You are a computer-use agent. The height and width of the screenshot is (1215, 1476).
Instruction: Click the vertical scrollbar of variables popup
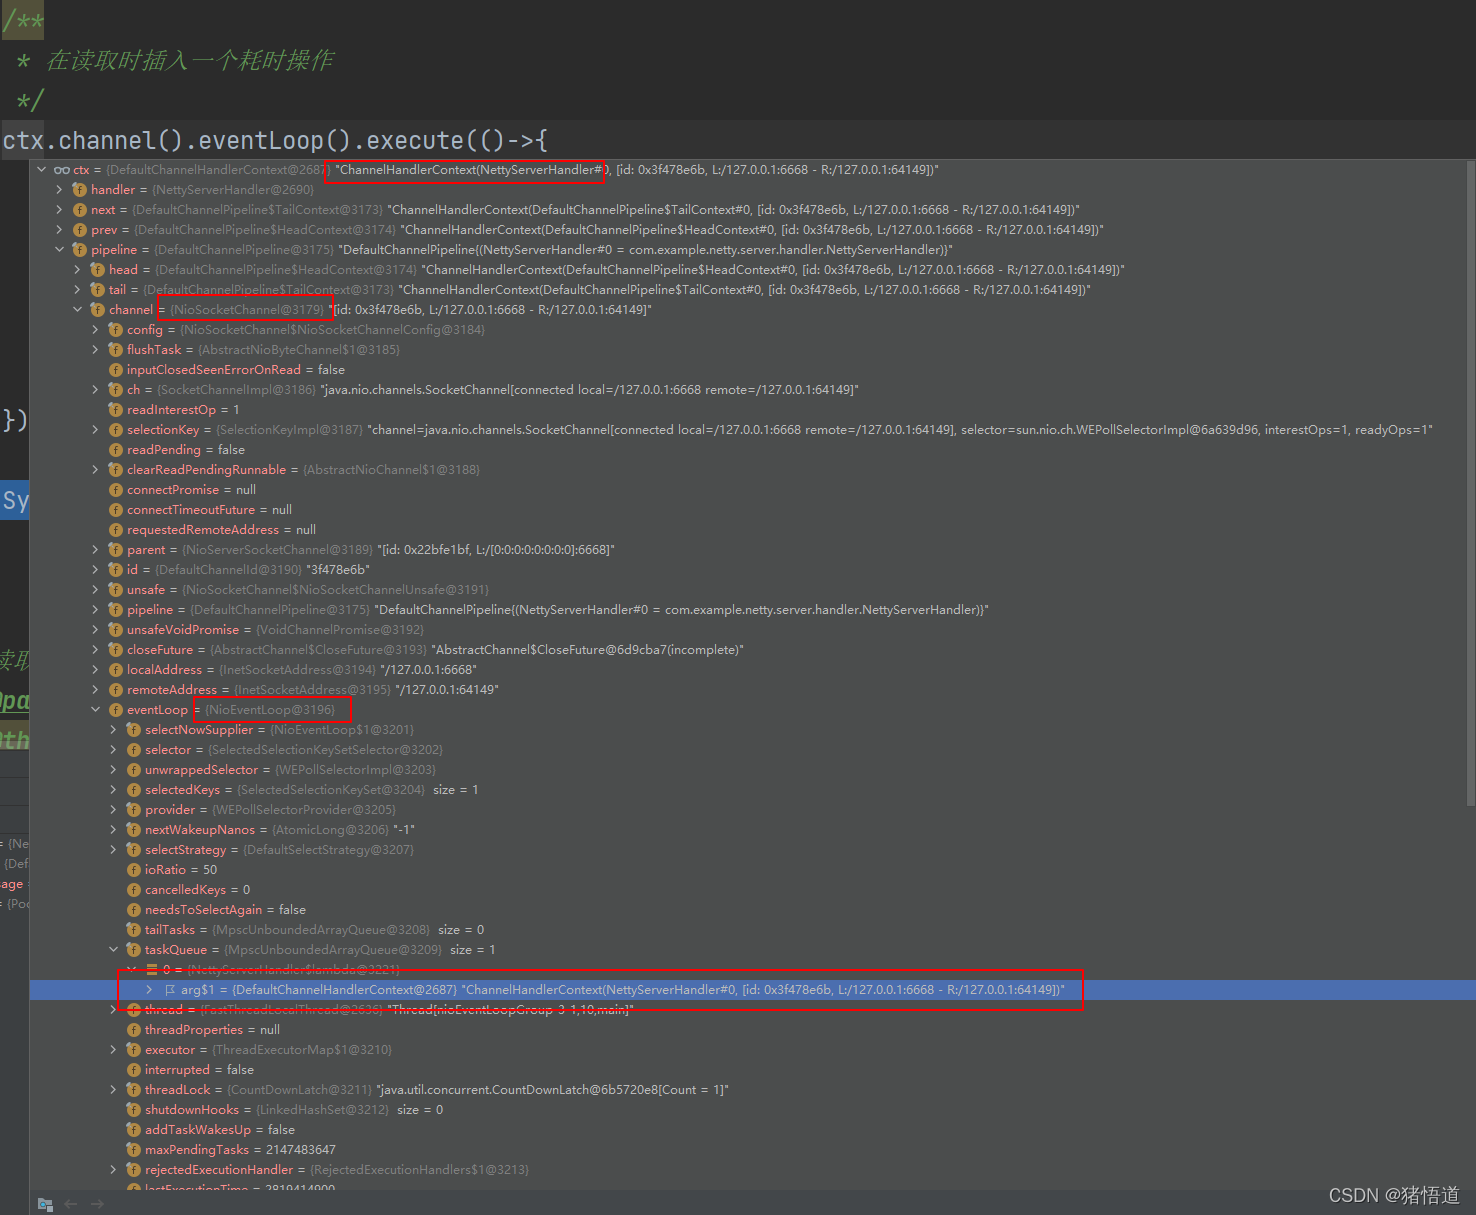(x=1470, y=483)
